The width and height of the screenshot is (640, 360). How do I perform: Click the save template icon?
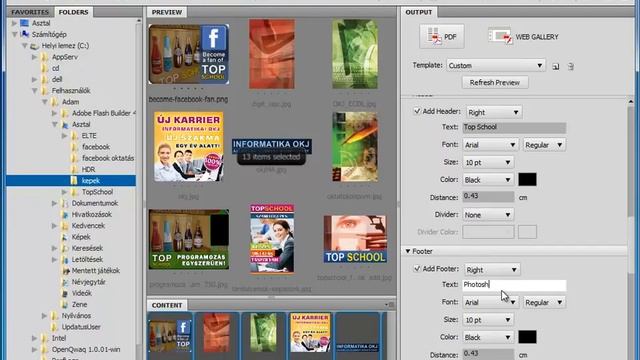tap(556, 66)
